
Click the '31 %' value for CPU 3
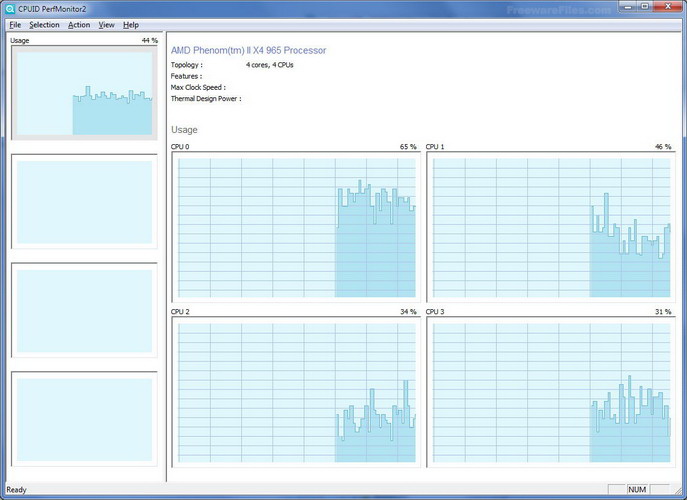[663, 312]
